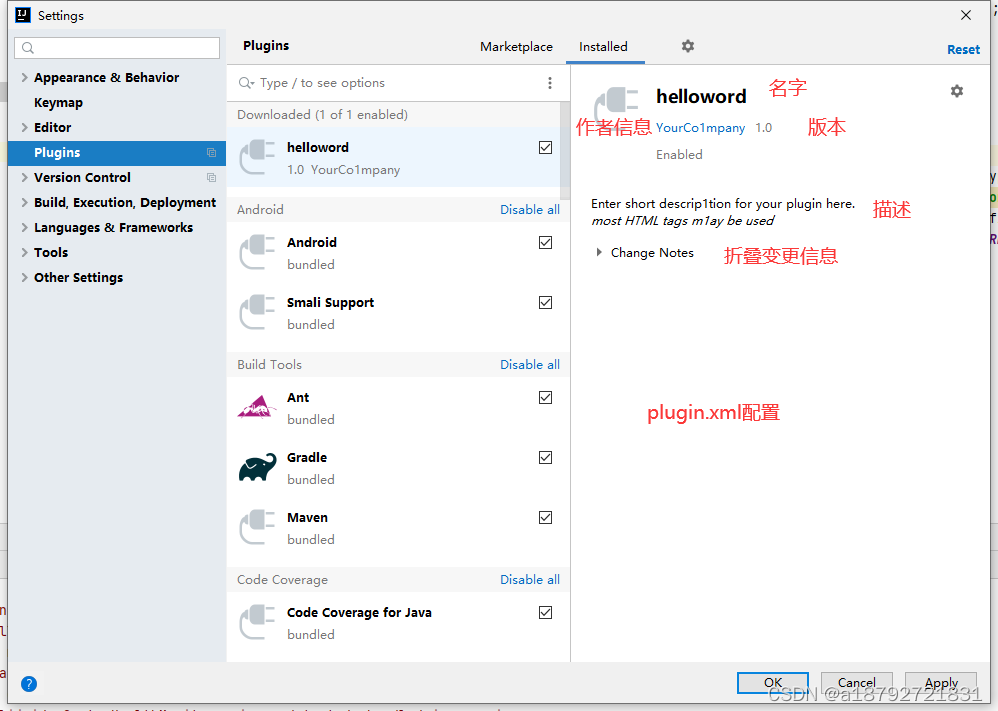Click plugin list vertical scrollbar
The width and height of the screenshot is (998, 711).
[x=565, y=150]
